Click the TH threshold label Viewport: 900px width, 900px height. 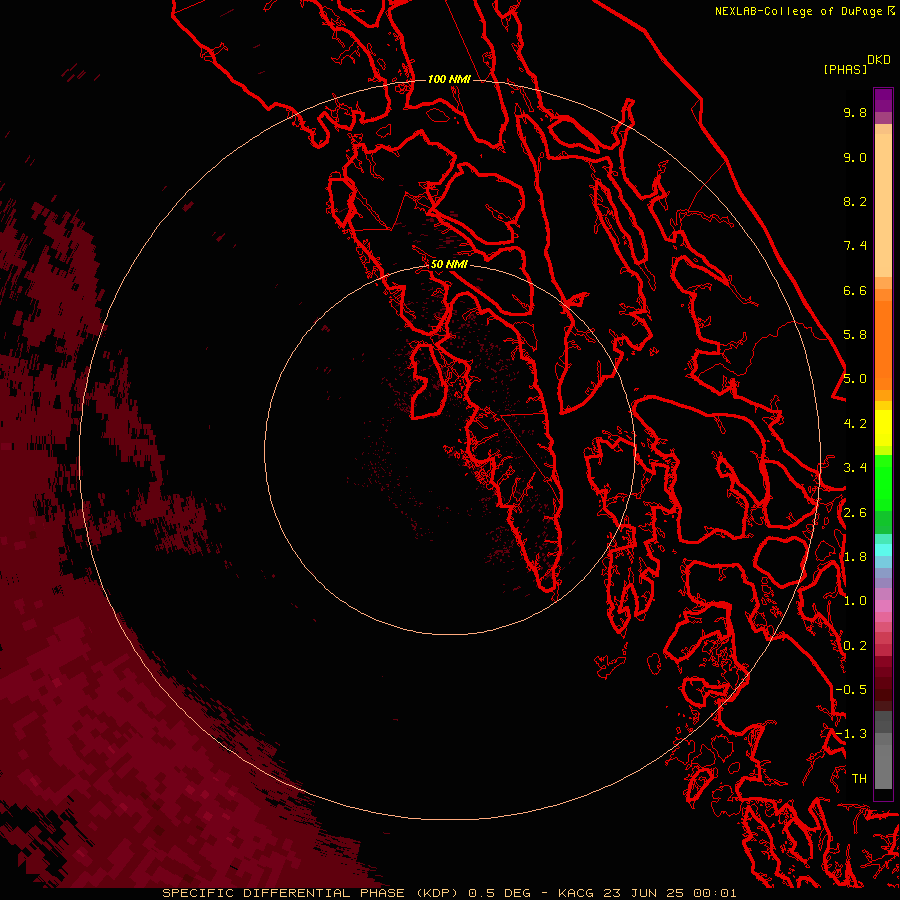tap(859, 779)
